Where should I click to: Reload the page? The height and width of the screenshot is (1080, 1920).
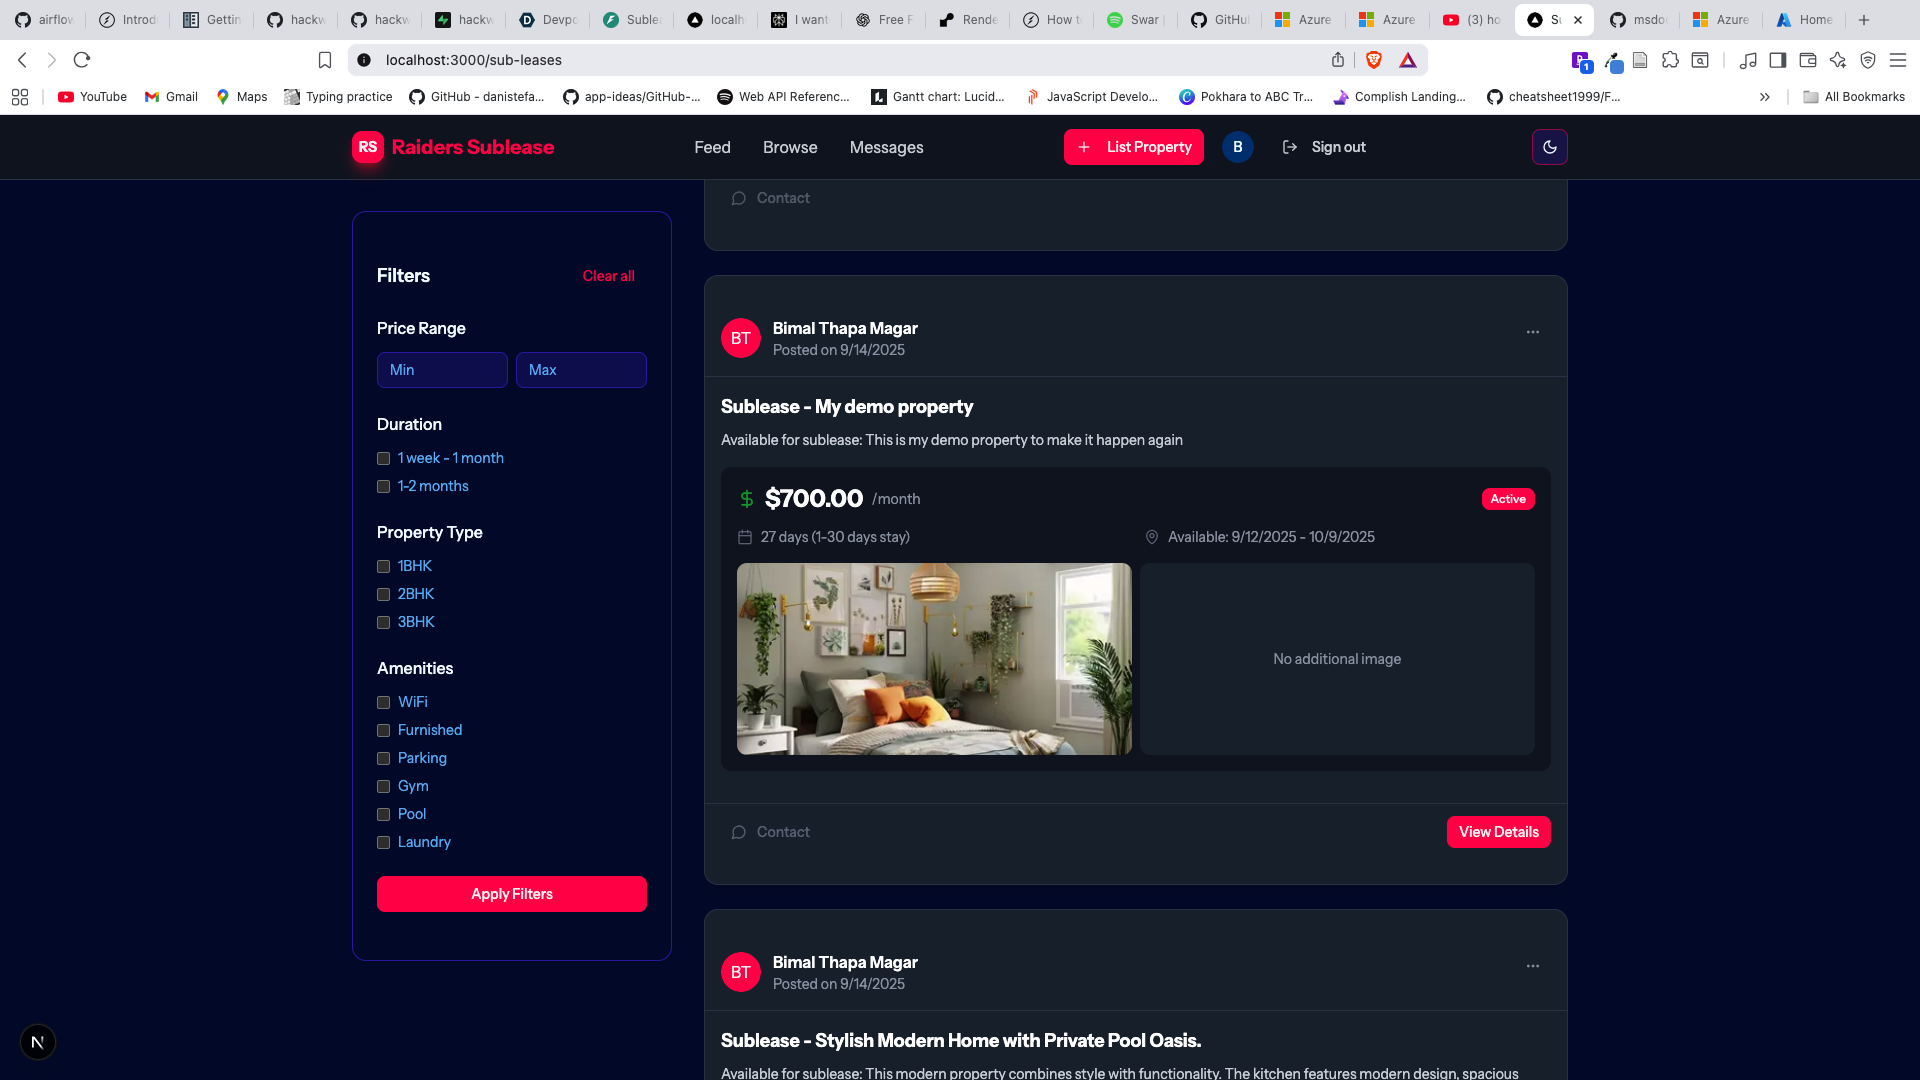pyautogui.click(x=82, y=60)
